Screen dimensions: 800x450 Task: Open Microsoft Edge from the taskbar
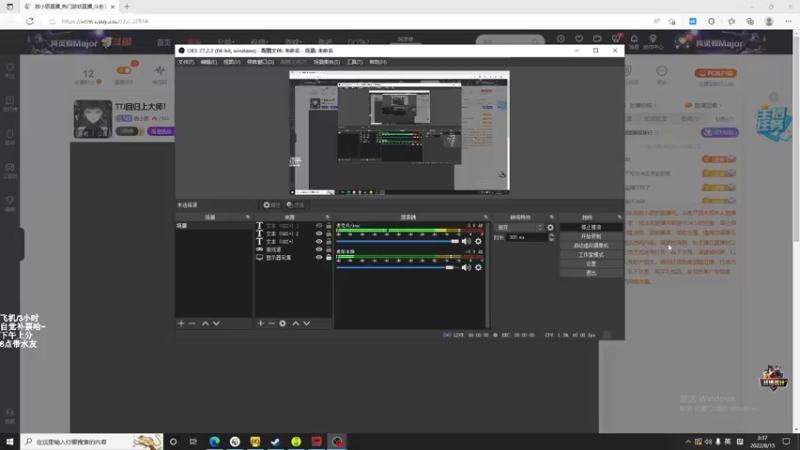tap(214, 441)
